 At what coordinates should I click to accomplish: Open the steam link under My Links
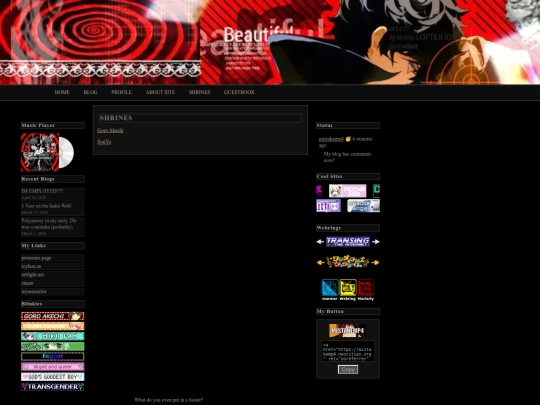[x=27, y=283]
